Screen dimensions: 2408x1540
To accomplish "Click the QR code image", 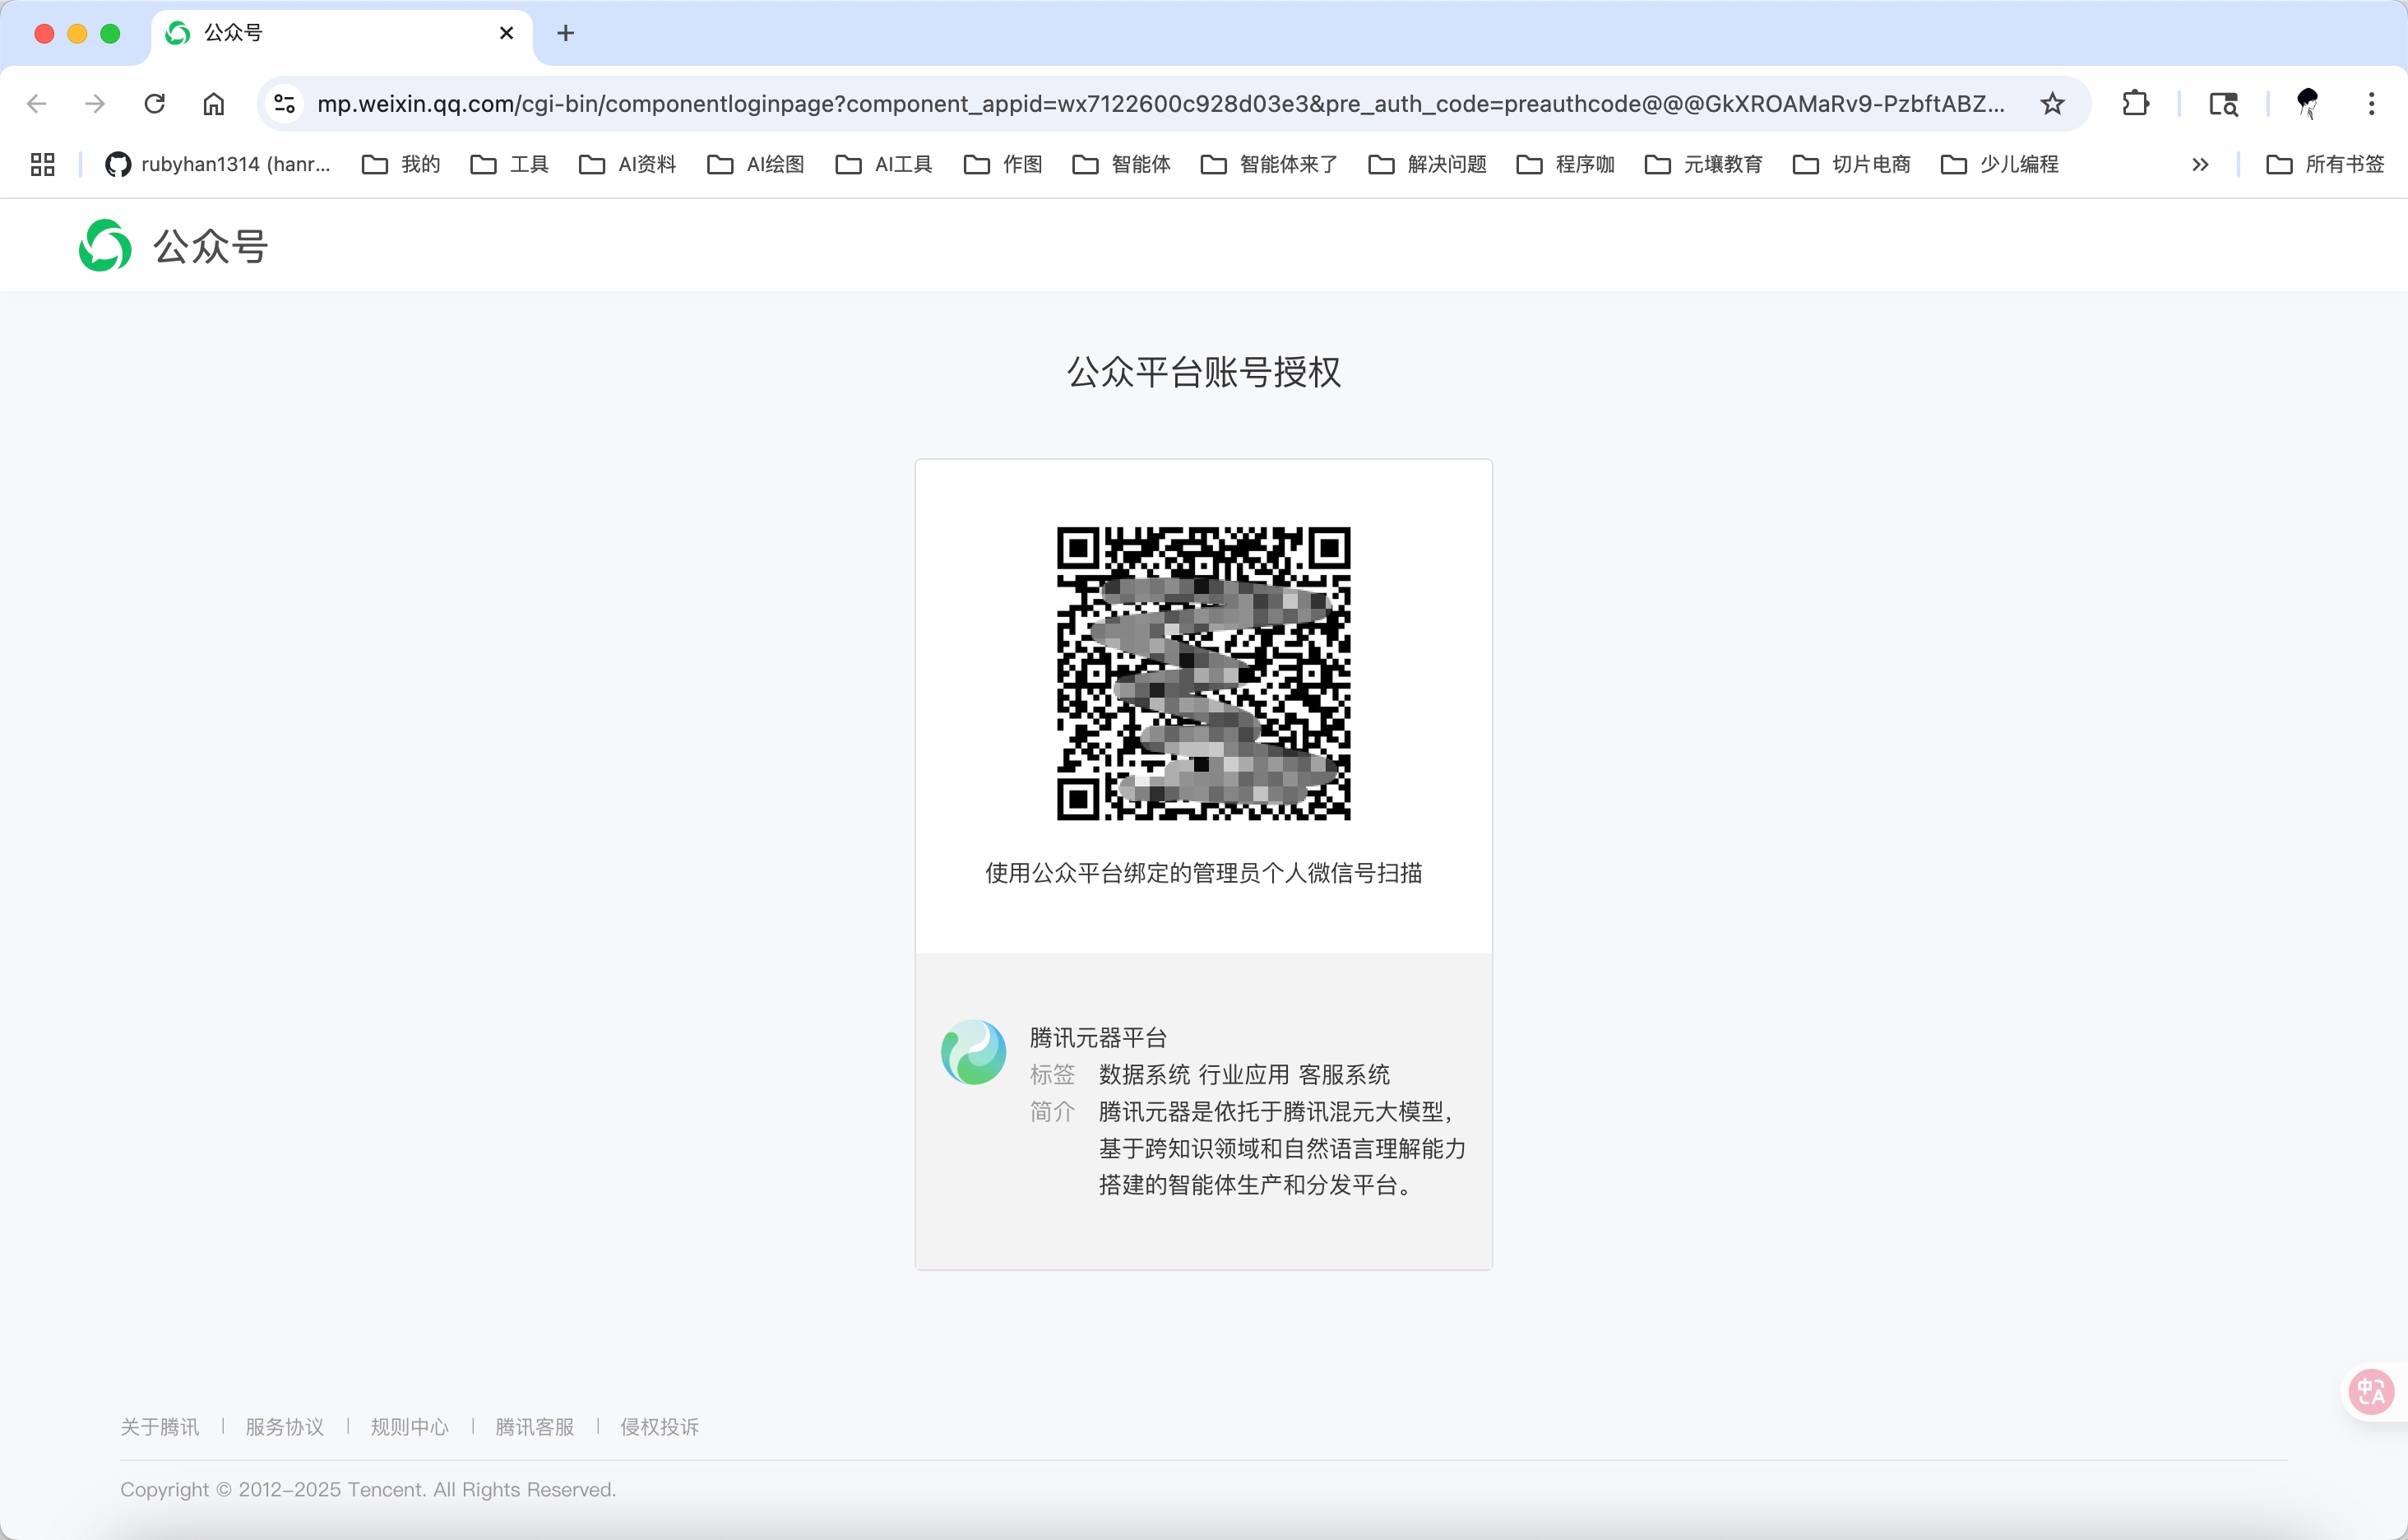I will [x=1202, y=672].
